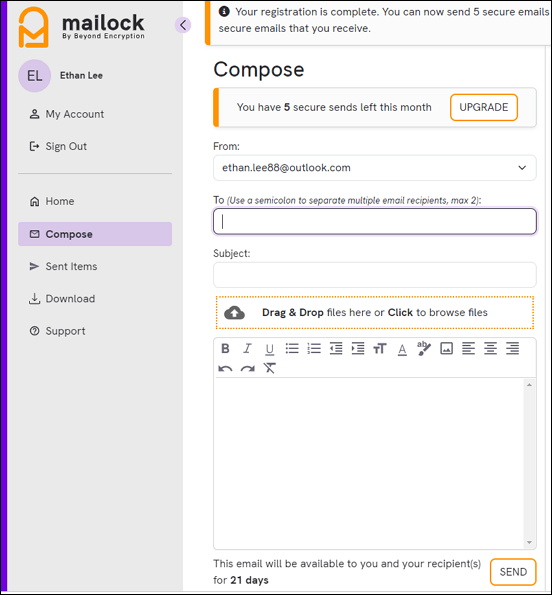Image resolution: width=552 pixels, height=595 pixels.
Task: Open the From address dropdown
Action: (x=374, y=168)
